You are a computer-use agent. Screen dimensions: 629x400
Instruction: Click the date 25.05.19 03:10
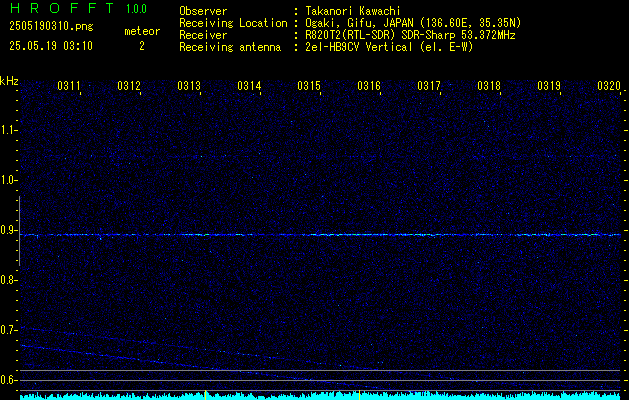(51, 46)
